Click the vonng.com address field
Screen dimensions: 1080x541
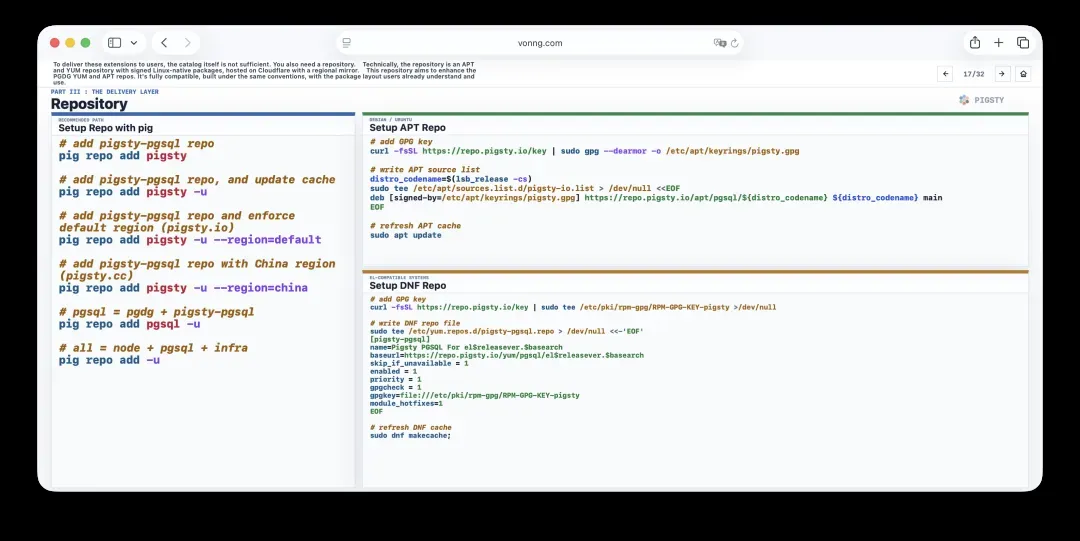coord(539,43)
